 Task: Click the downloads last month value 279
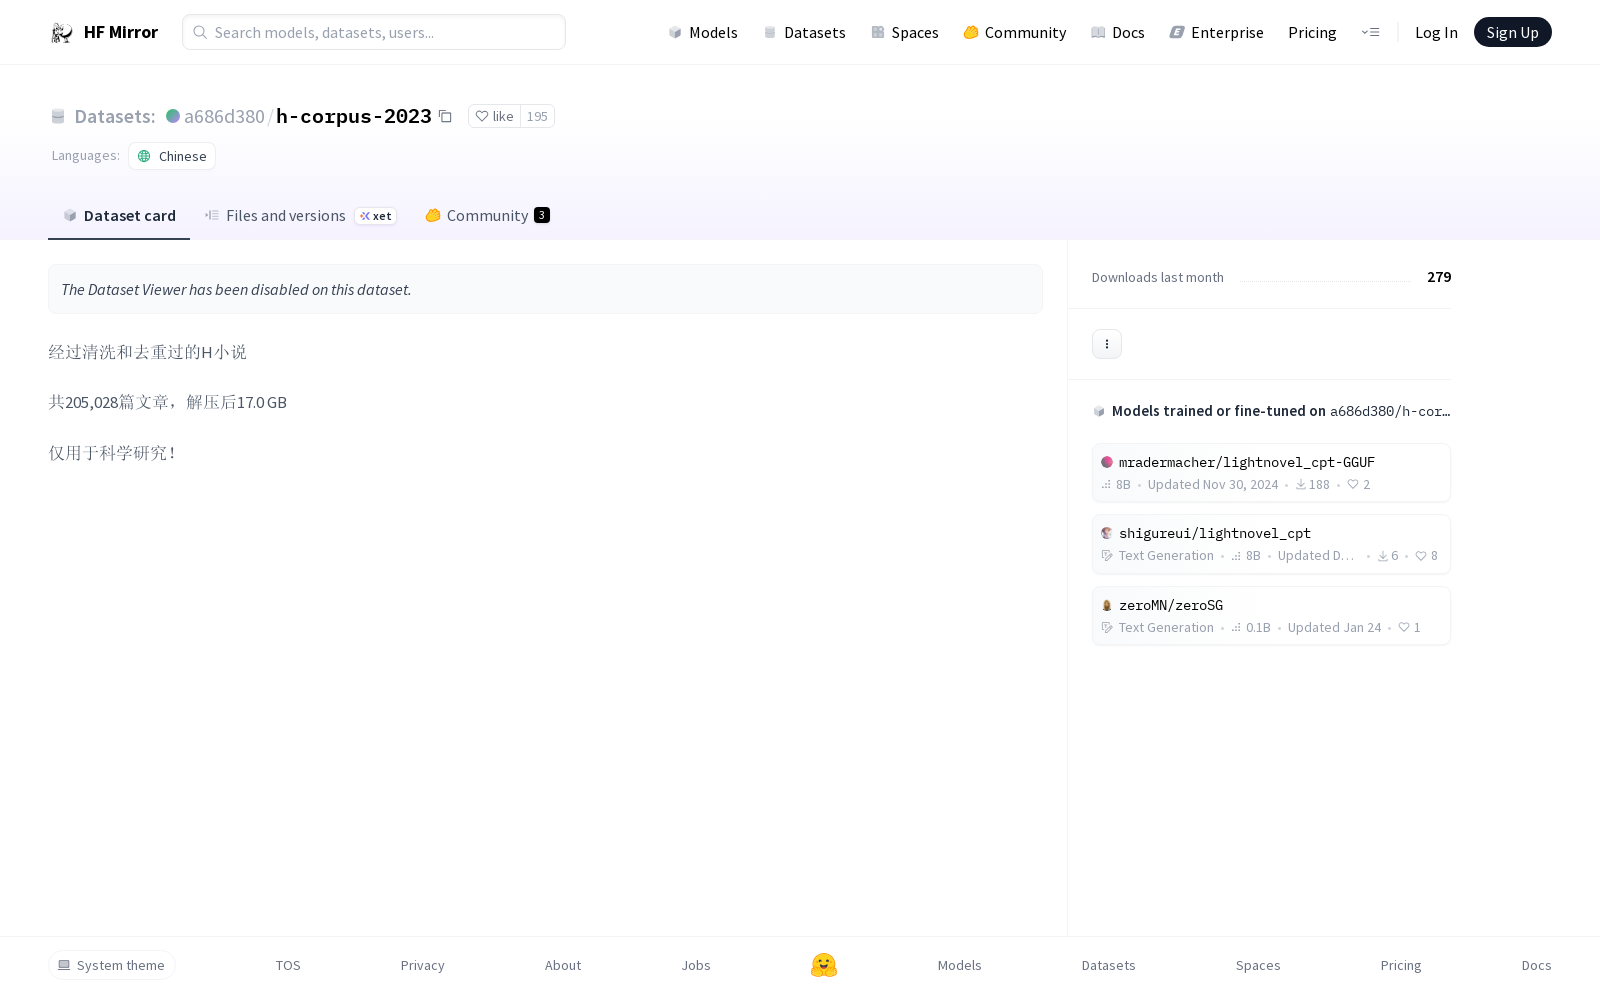1439,277
